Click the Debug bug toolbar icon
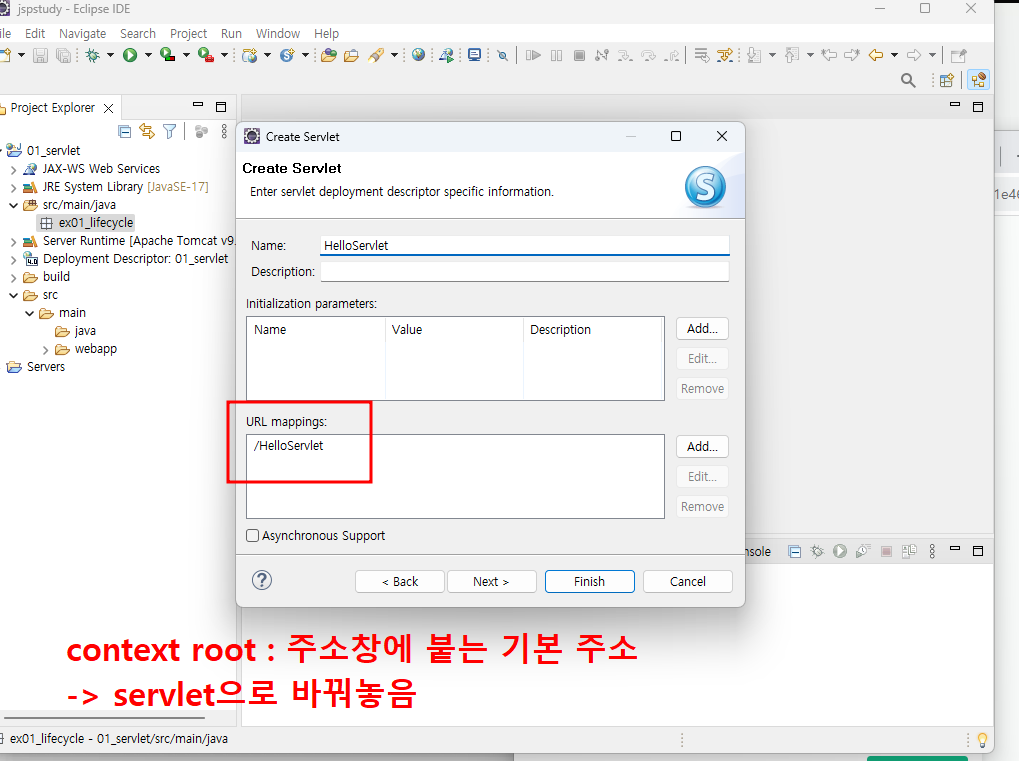The image size is (1019, 761). coord(93,56)
